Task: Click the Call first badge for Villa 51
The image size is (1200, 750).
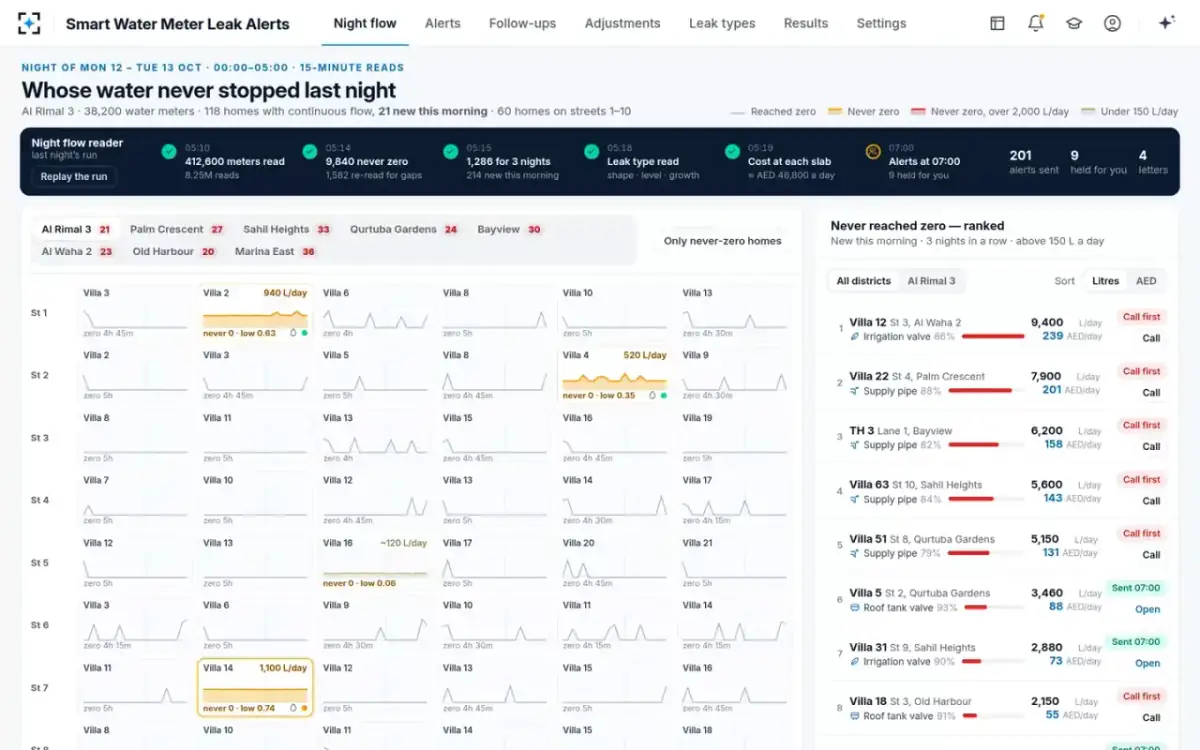Action: 1141,533
